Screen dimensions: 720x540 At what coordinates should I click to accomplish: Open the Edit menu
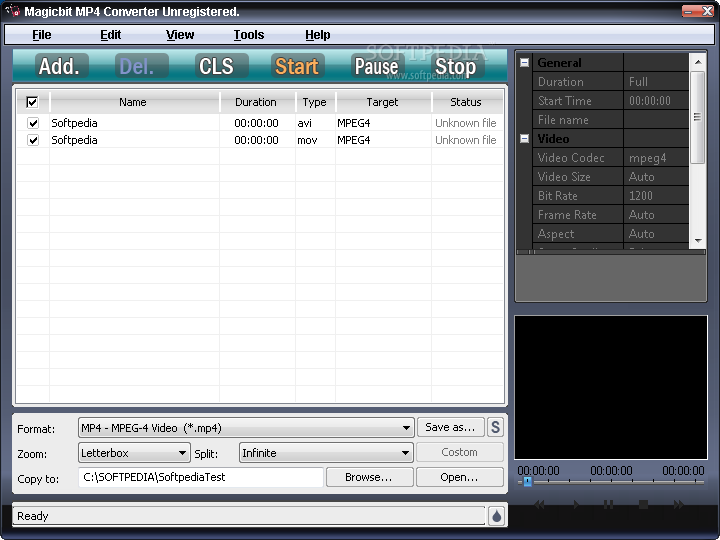tap(111, 35)
